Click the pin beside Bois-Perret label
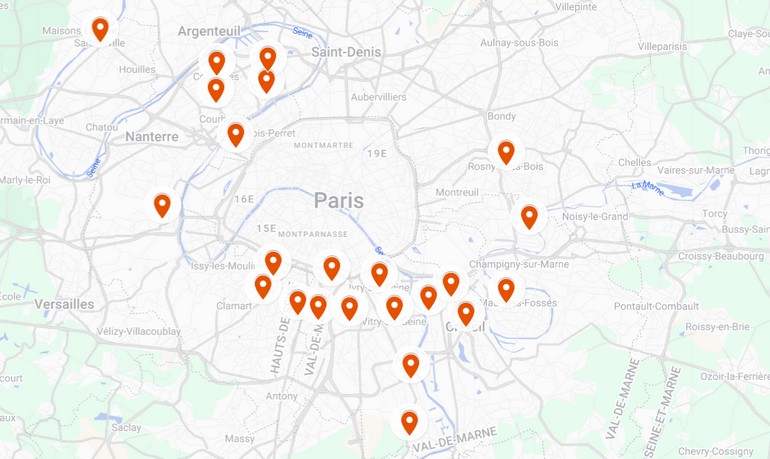Screen dimensions: 770x459 point(236,135)
